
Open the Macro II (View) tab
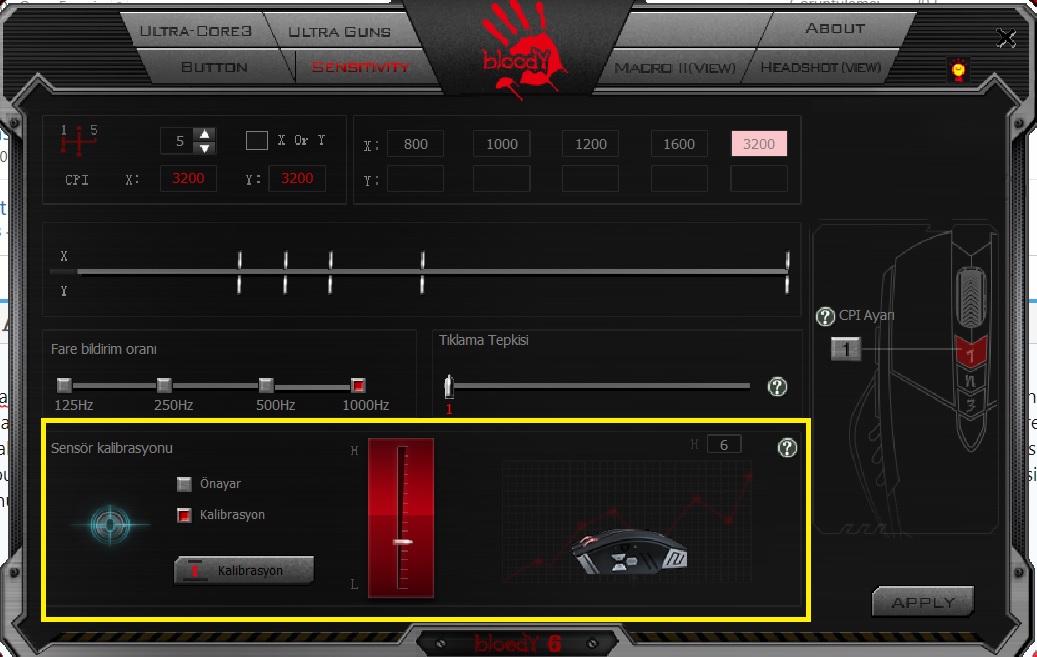[675, 67]
